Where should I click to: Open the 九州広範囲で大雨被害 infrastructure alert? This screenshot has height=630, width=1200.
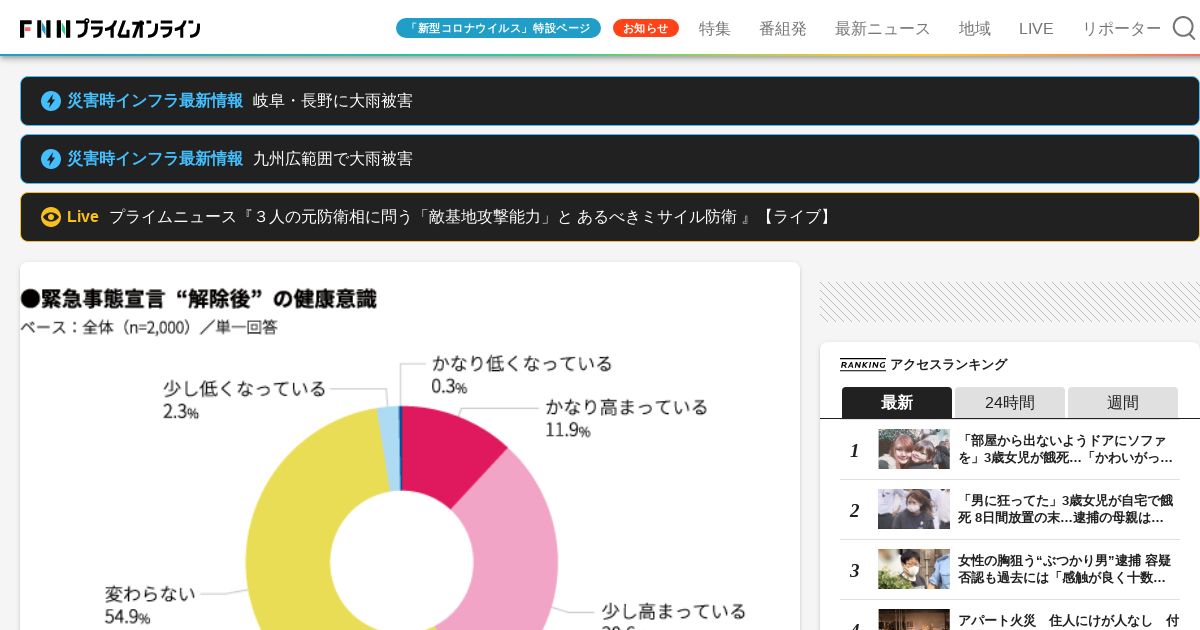click(610, 159)
